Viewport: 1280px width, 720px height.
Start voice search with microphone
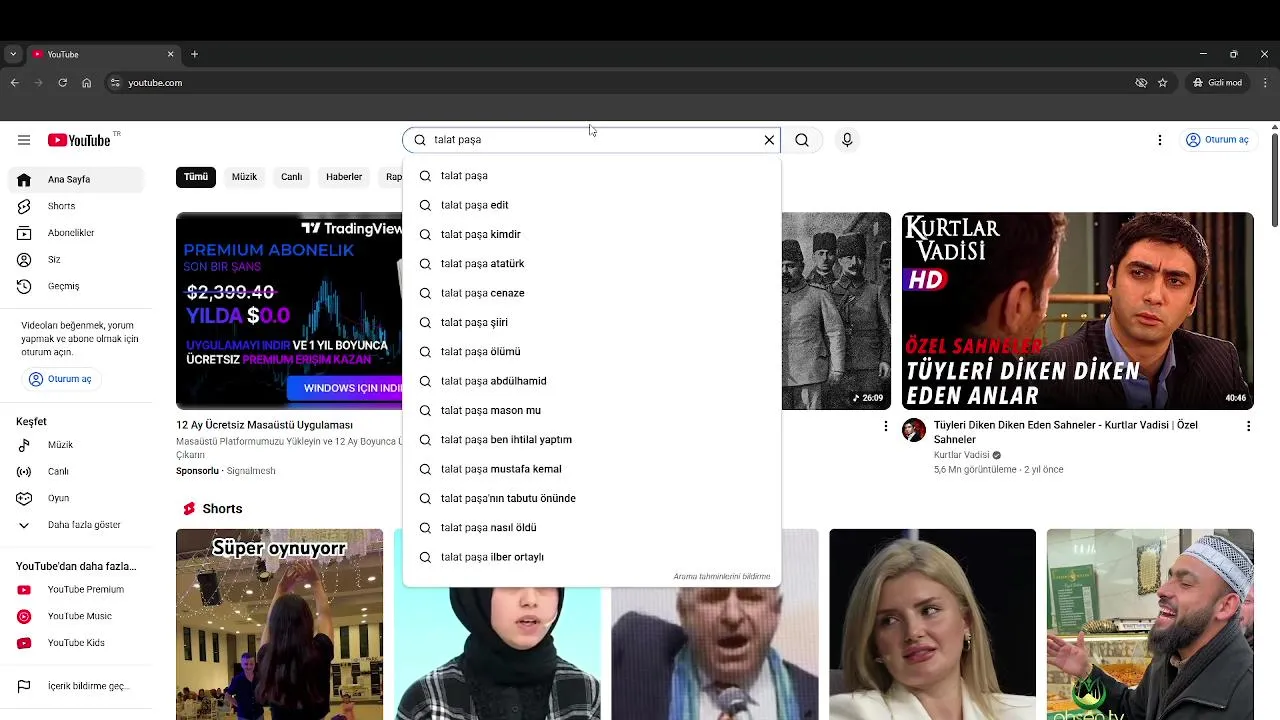point(847,140)
